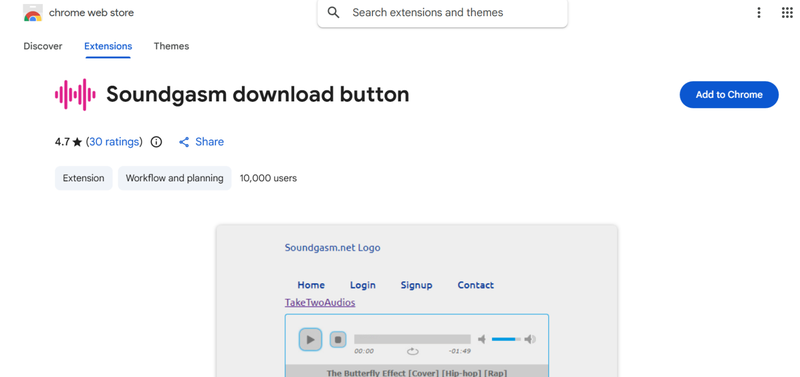Viewport: 800px width, 377px height.
Task: Click the mute speaker icon in player
Action: [482, 339]
